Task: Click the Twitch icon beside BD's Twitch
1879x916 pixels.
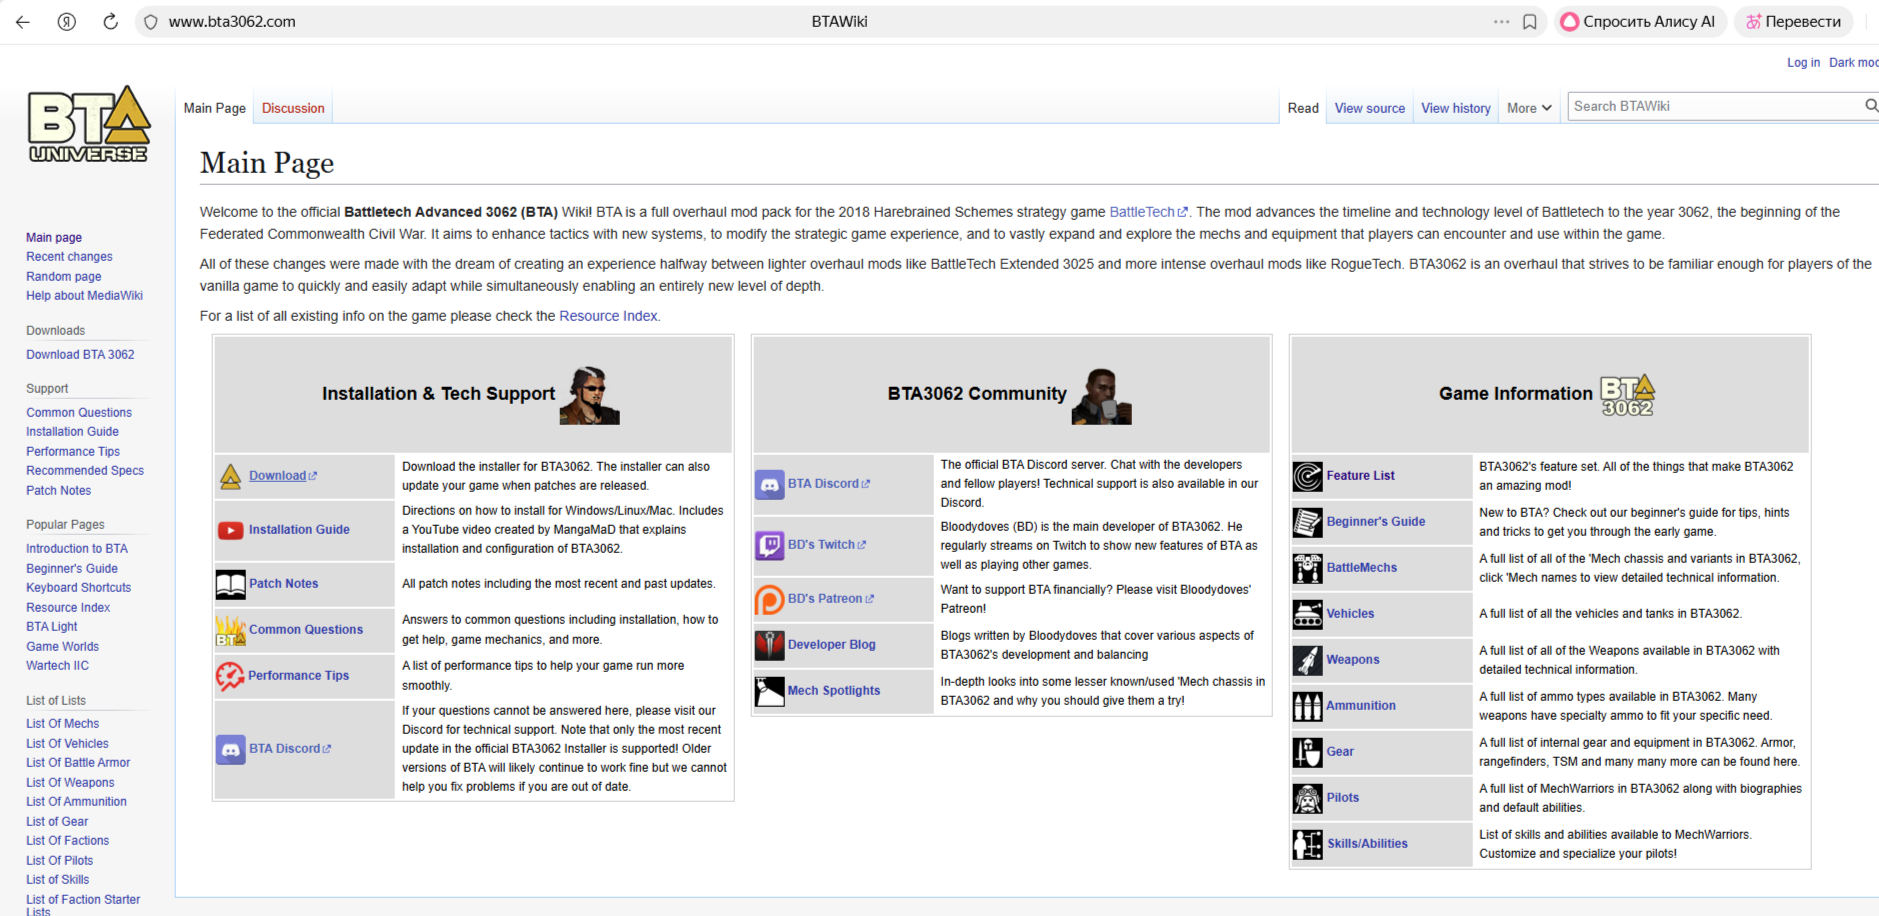Action: coord(770,546)
